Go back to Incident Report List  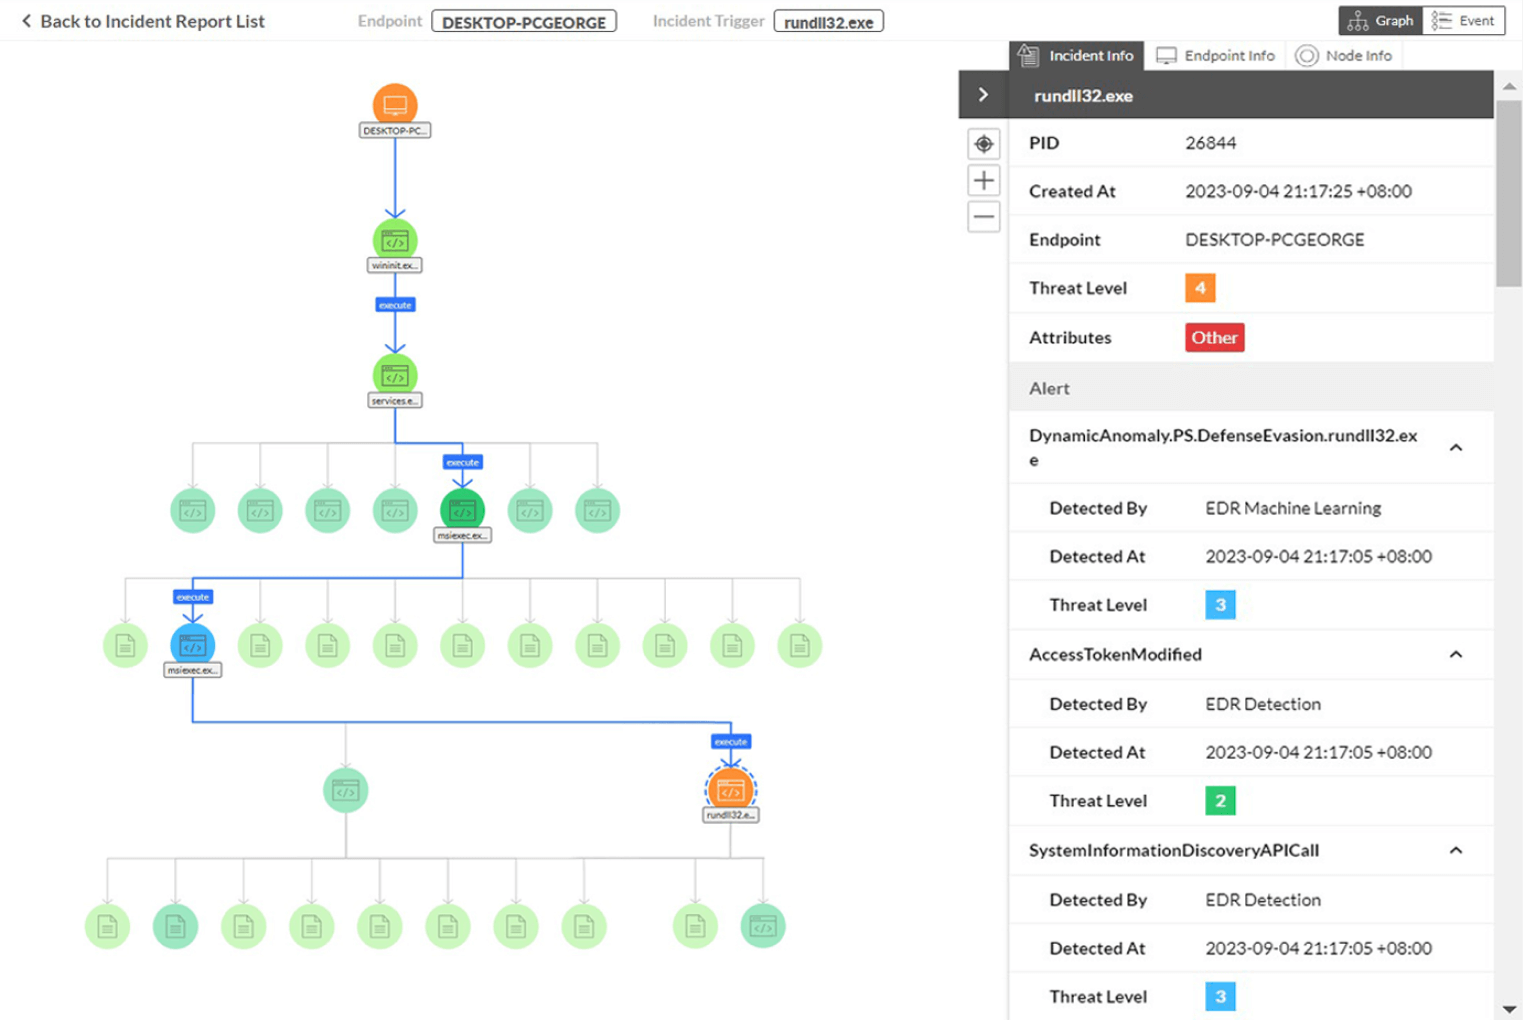pyautogui.click(x=143, y=21)
